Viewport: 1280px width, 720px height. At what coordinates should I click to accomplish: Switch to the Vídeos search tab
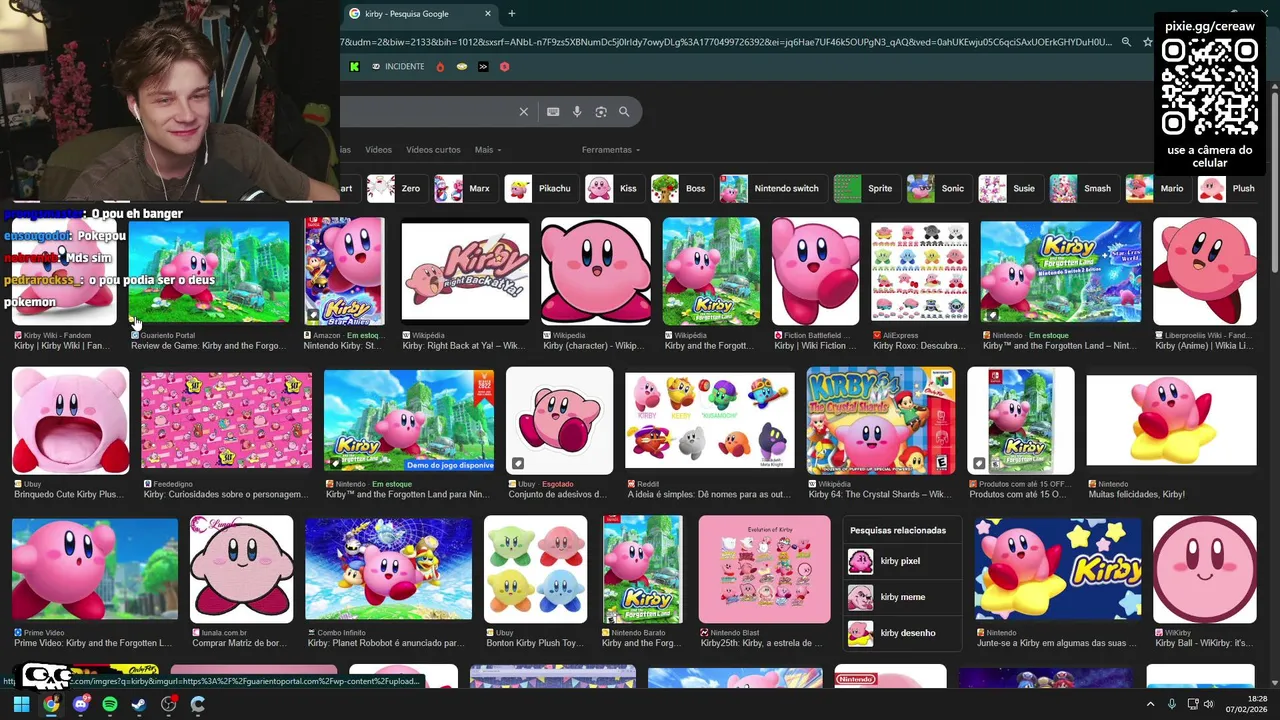pyautogui.click(x=379, y=150)
